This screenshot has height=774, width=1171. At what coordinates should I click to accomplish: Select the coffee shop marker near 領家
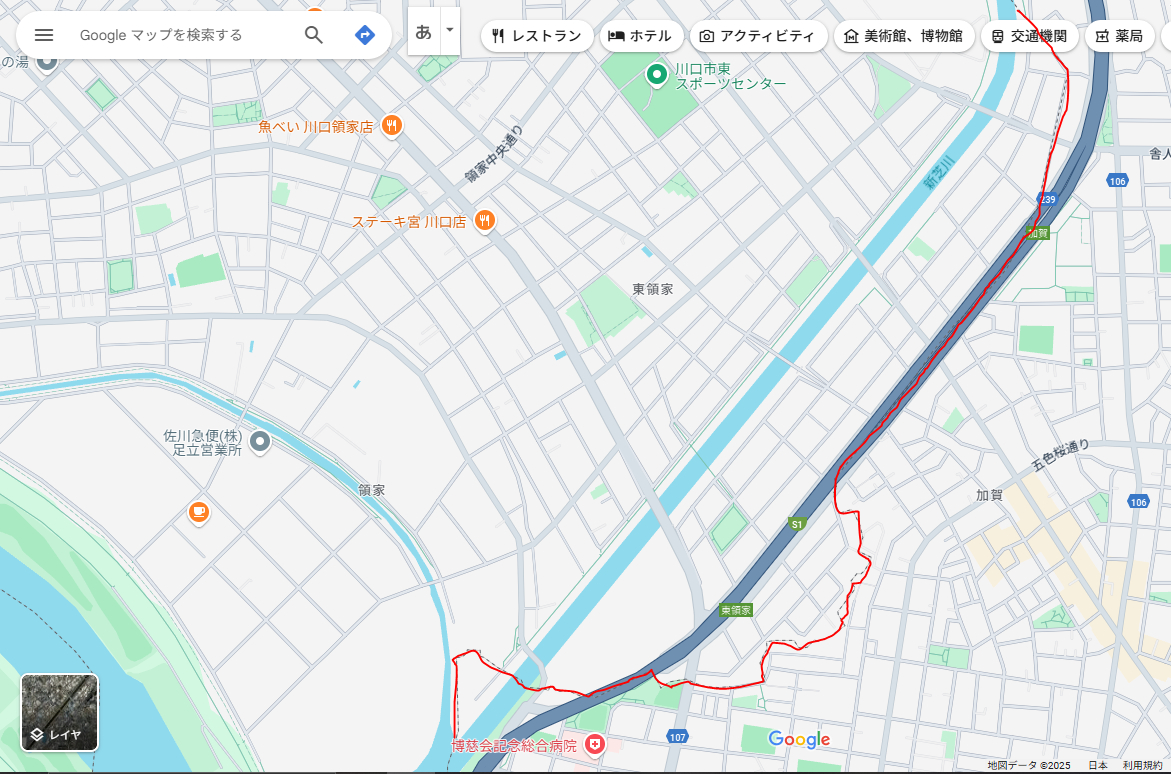coord(198,511)
